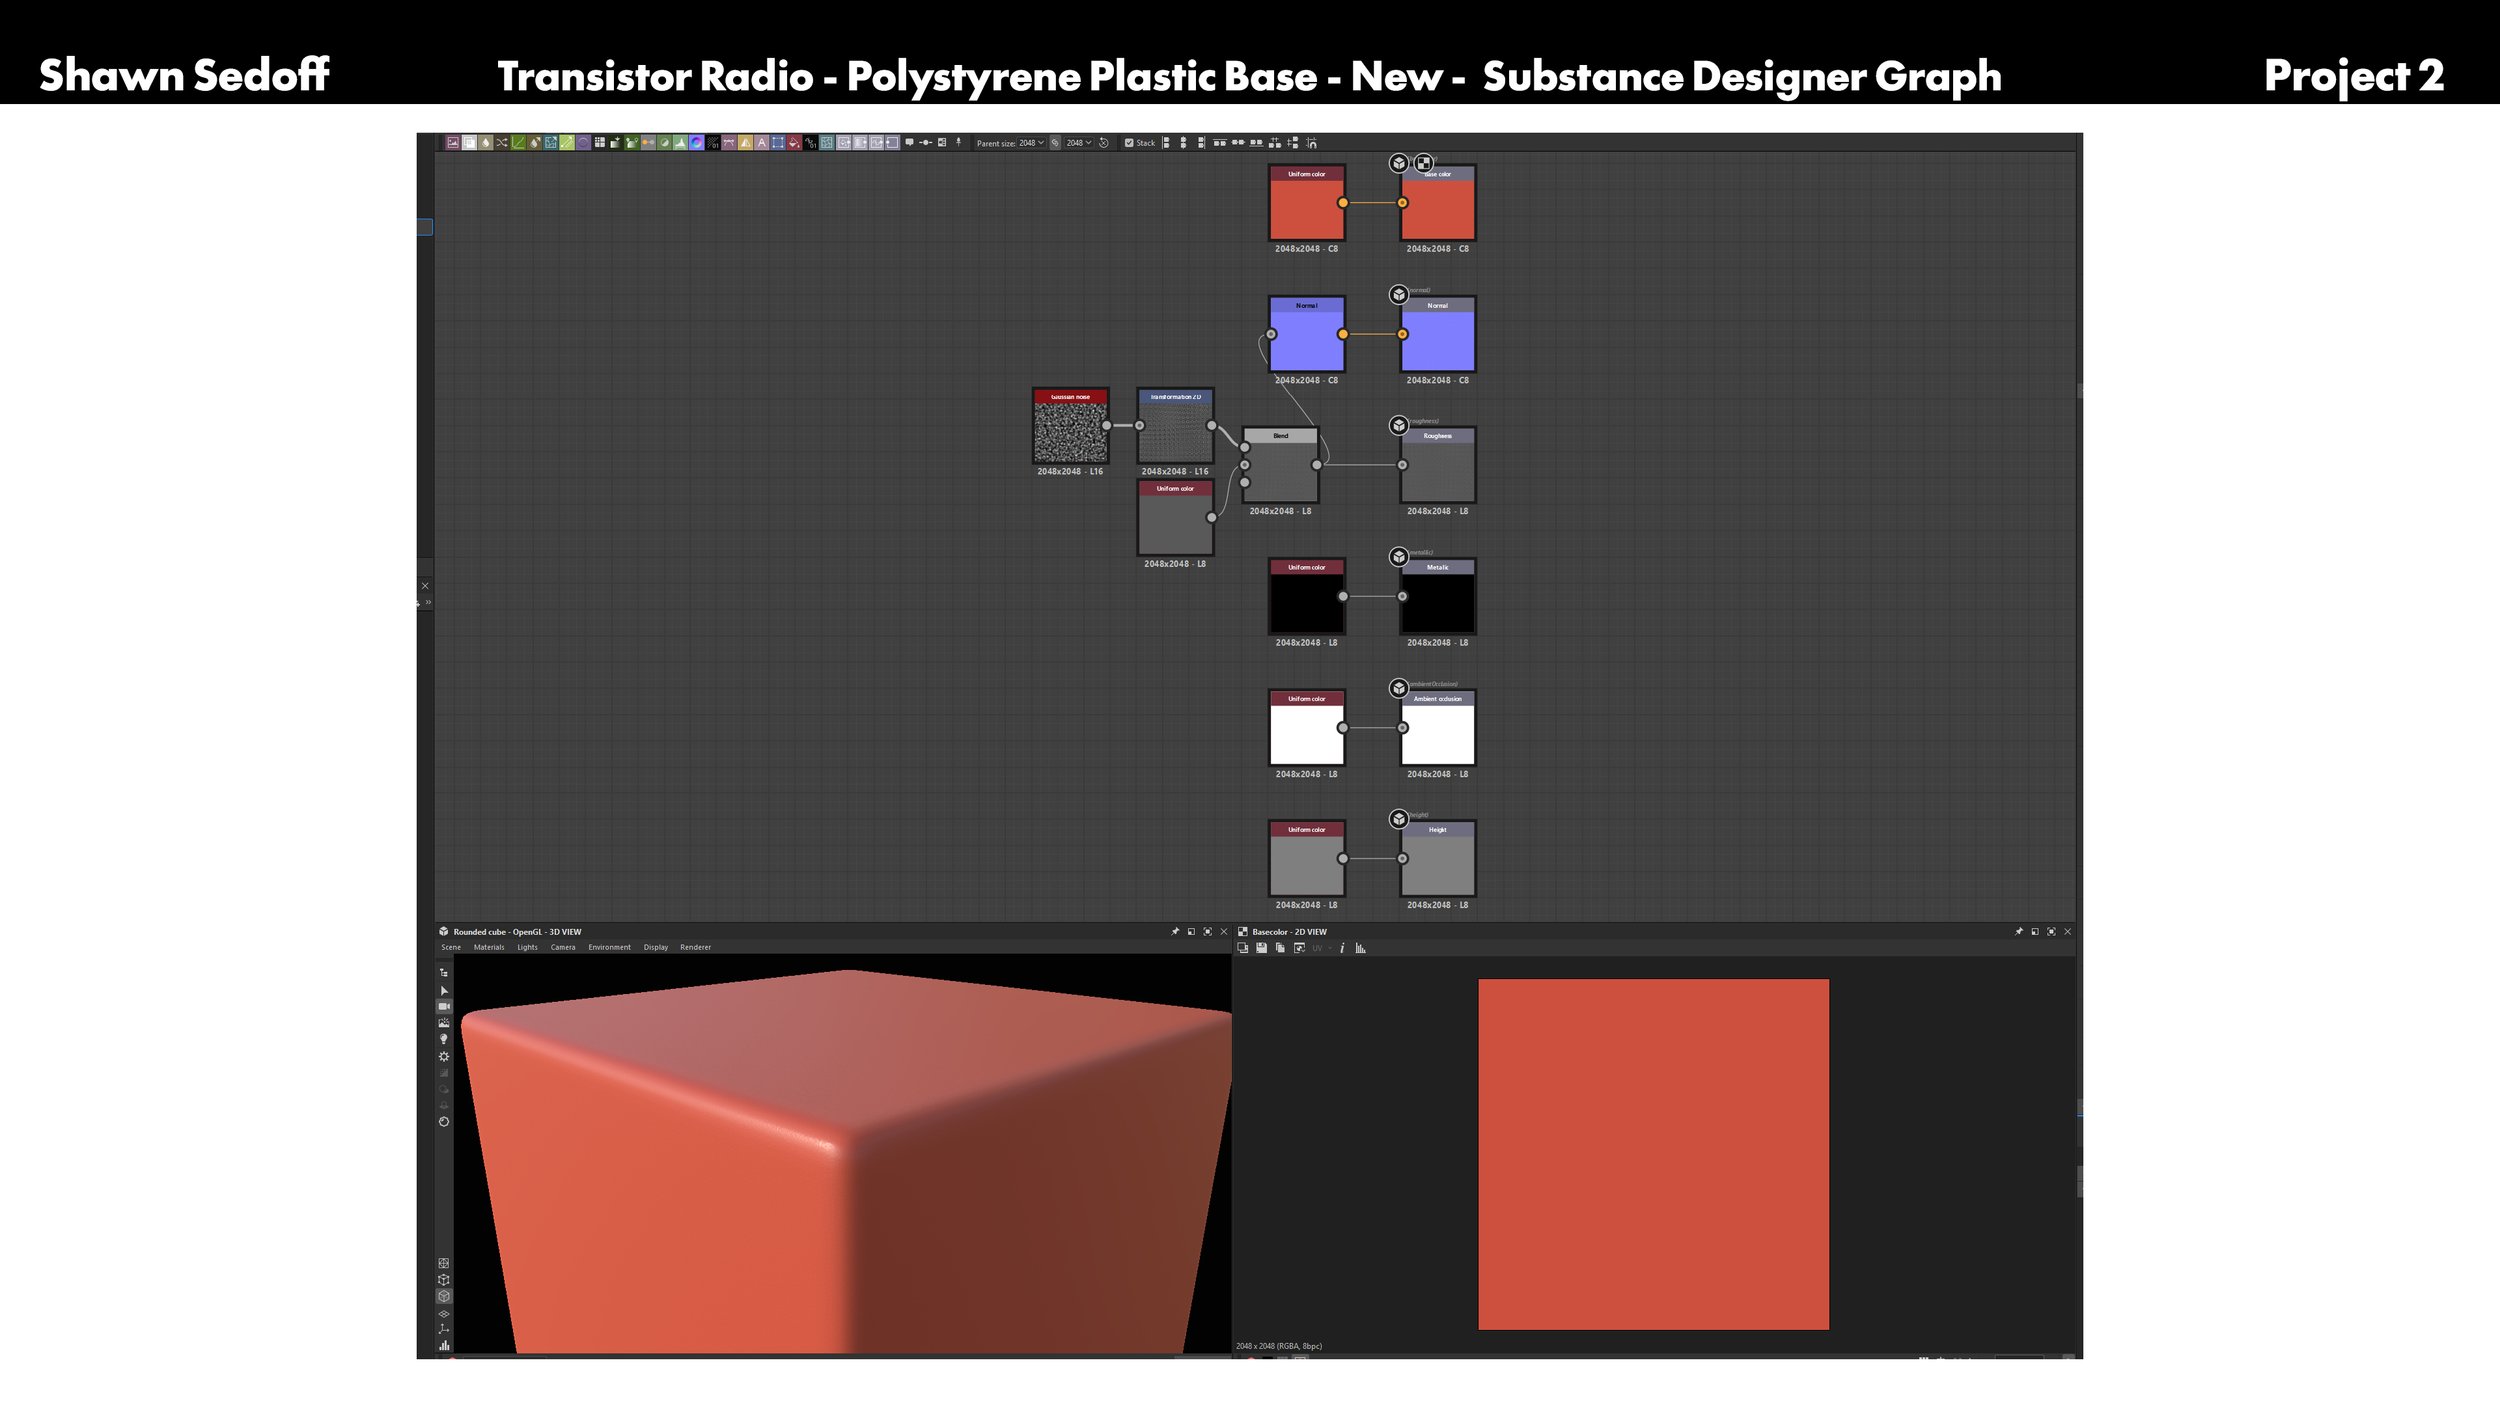
Task: Add a Warp node from the graph toolbar
Action: (827, 143)
